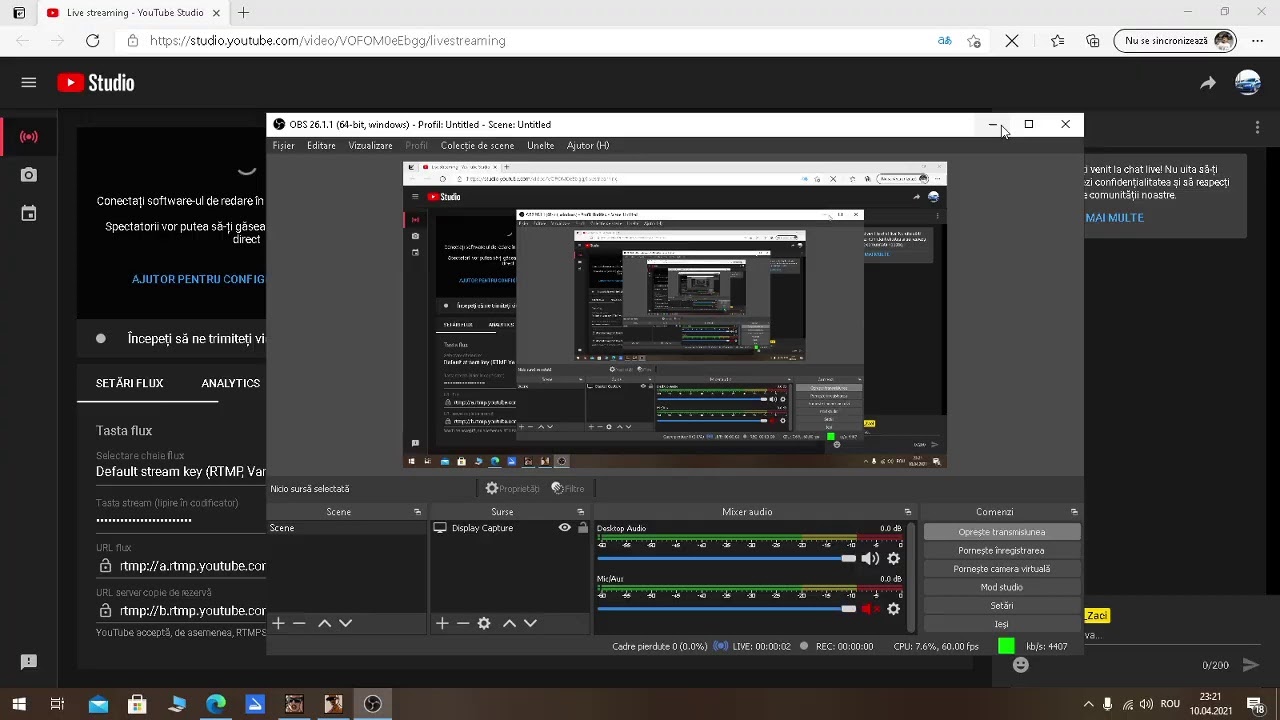The image size is (1280, 720).
Task: Add page to favorites with star icon
Action: 974,41
